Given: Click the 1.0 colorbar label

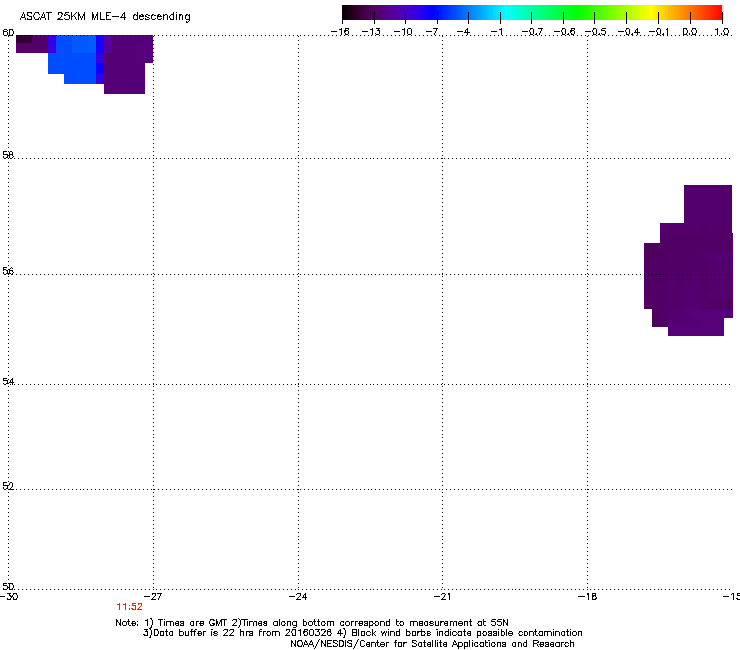Looking at the screenshot, I should [x=722, y=32].
